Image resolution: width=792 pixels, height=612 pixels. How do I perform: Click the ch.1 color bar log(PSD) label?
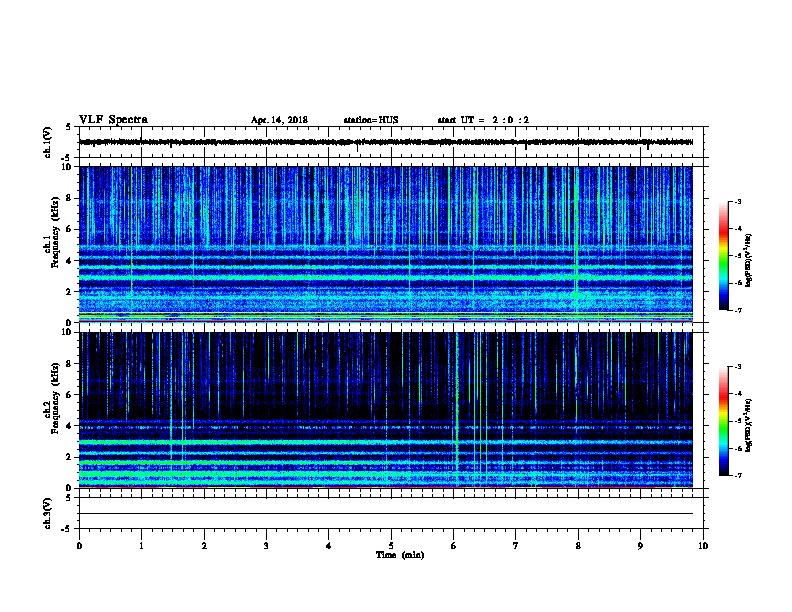(748, 260)
